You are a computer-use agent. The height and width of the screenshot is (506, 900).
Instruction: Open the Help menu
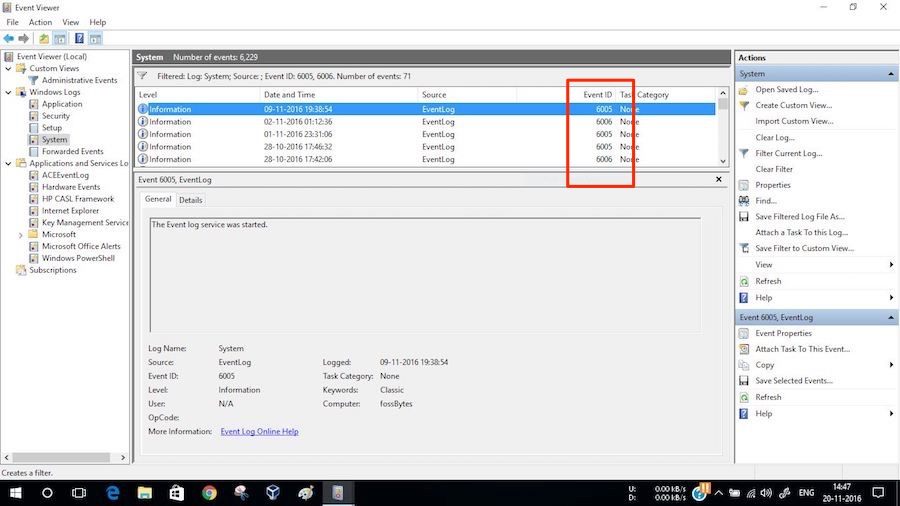tap(98, 22)
